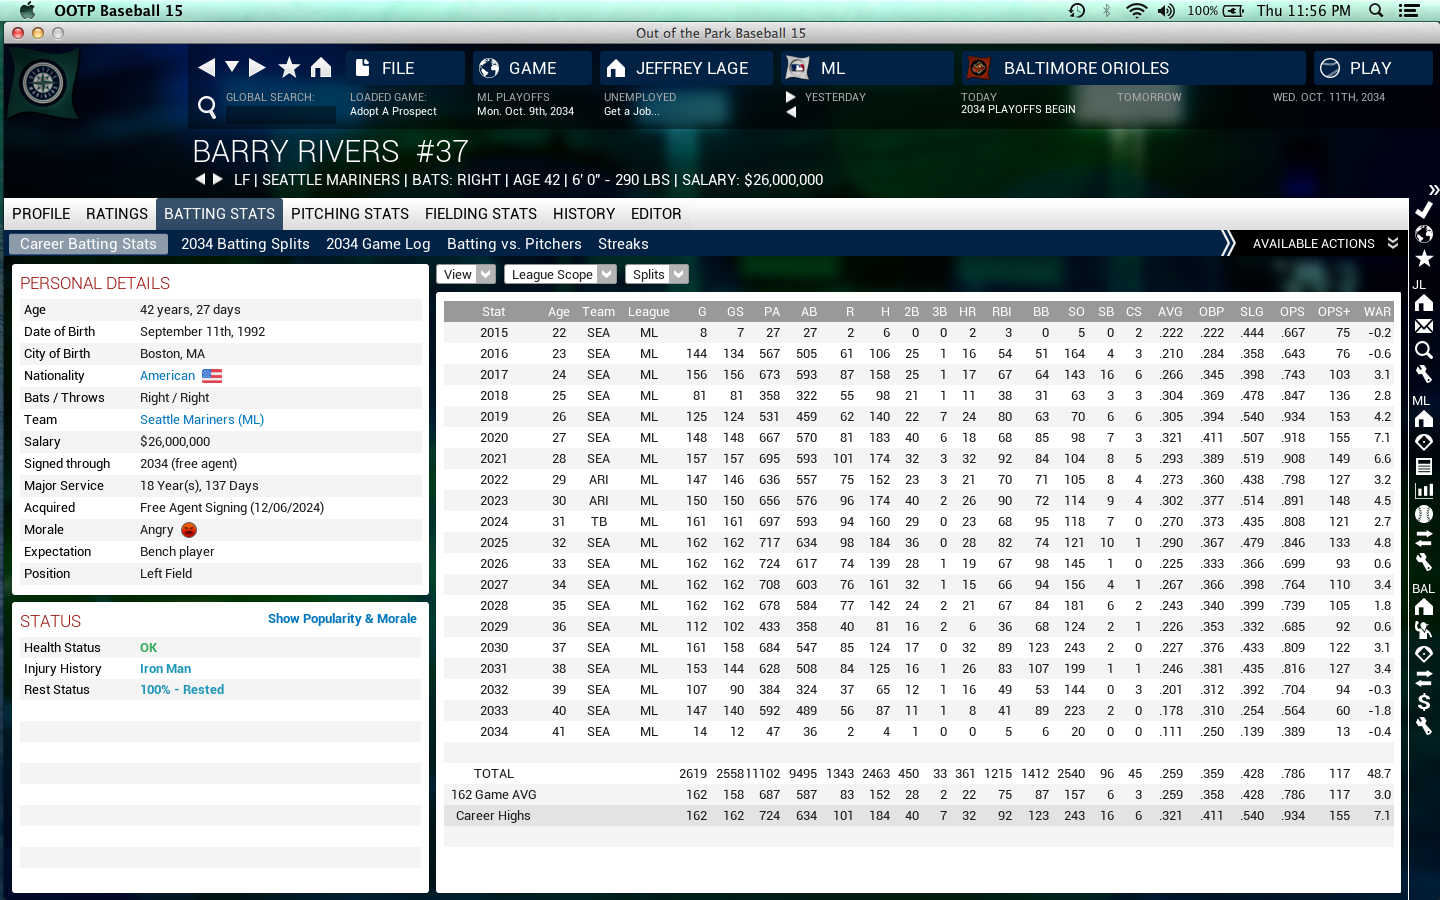This screenshot has height=900, width=1440.
Task: Go to next player using the right arrow beside LF
Action: tap(218, 180)
